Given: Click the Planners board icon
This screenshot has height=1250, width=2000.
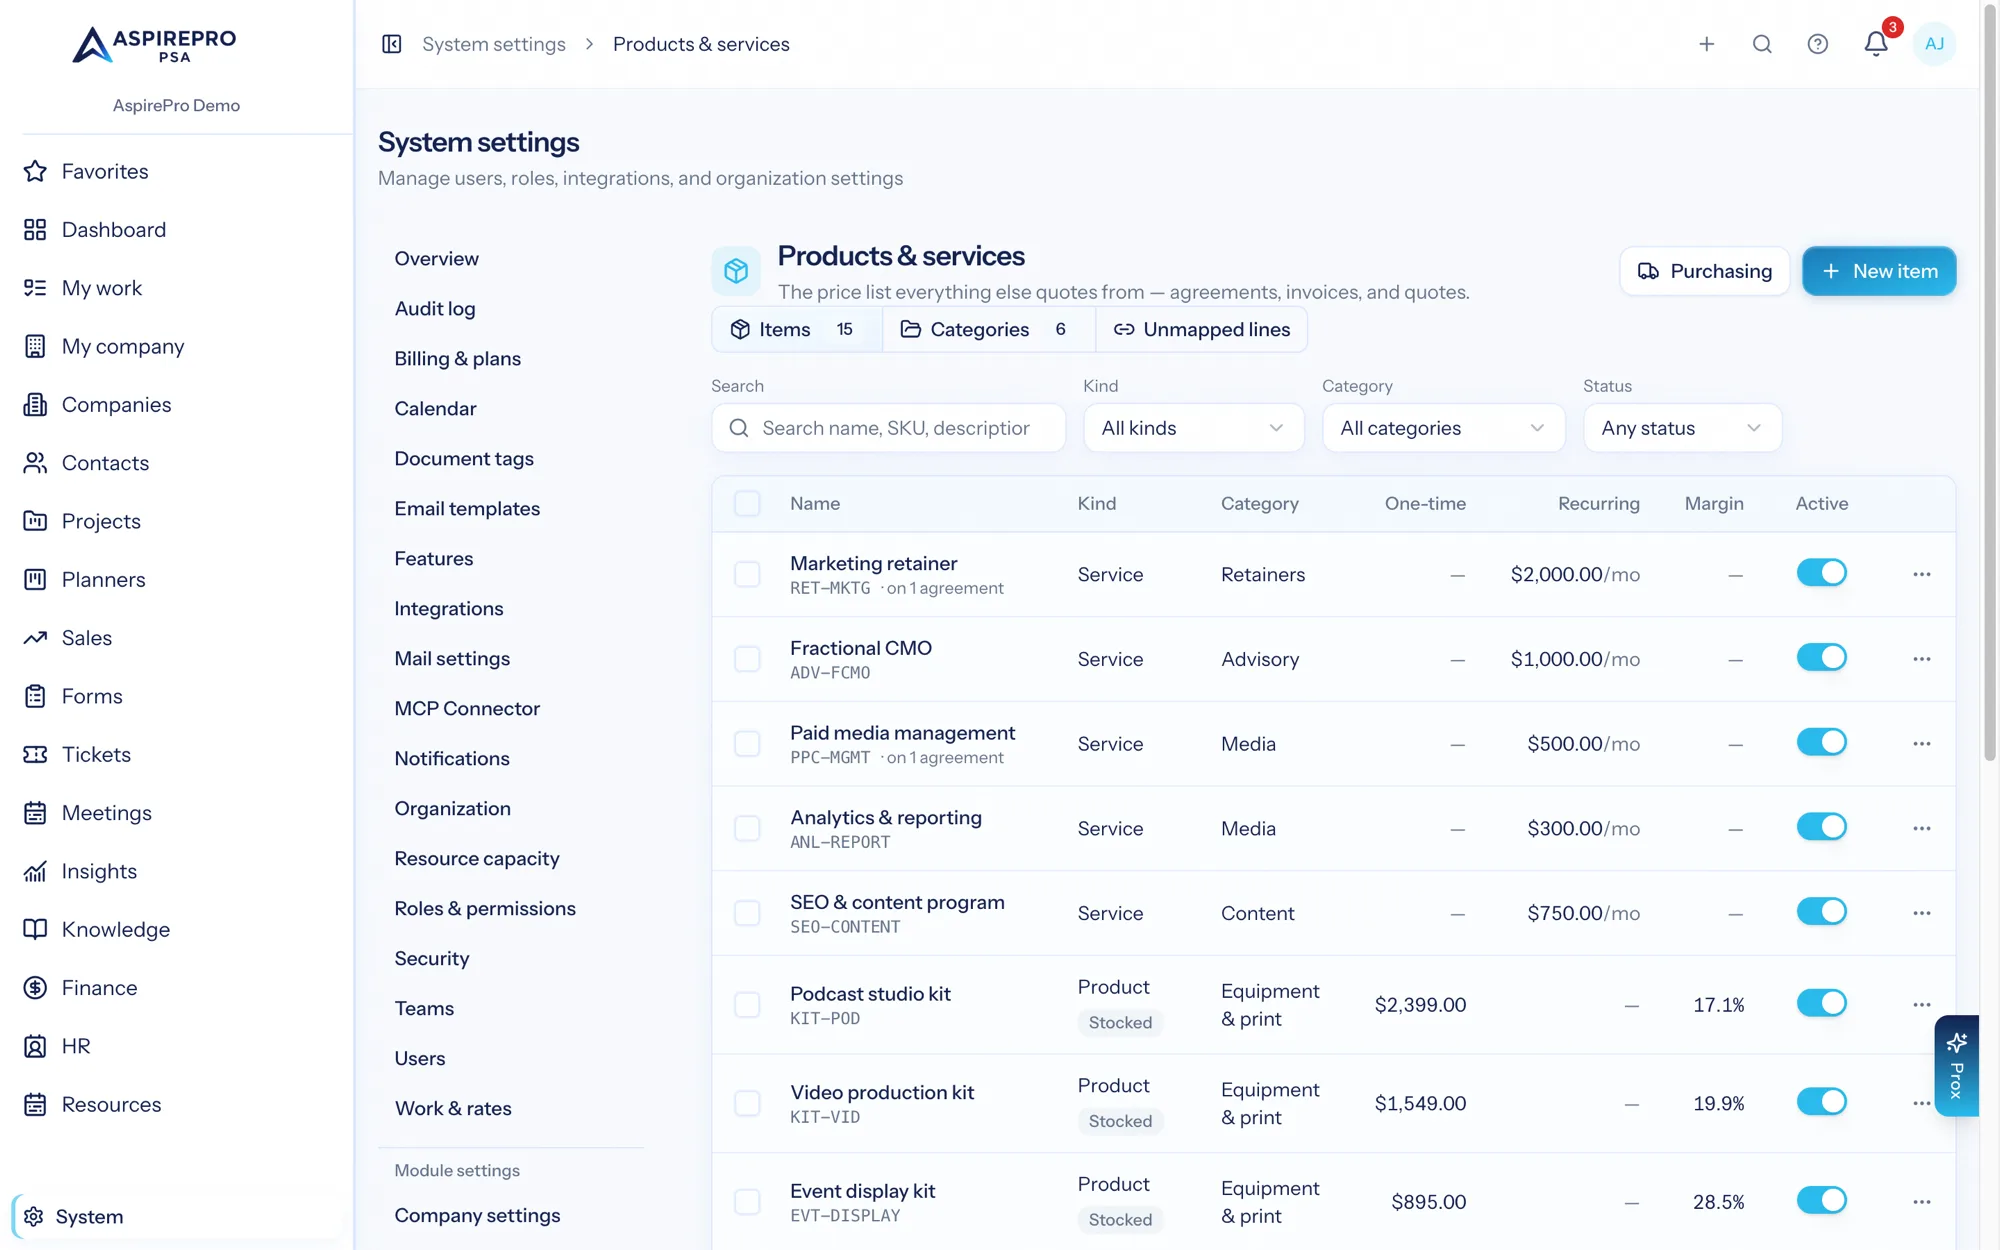Looking at the screenshot, I should pyautogui.click(x=35, y=580).
